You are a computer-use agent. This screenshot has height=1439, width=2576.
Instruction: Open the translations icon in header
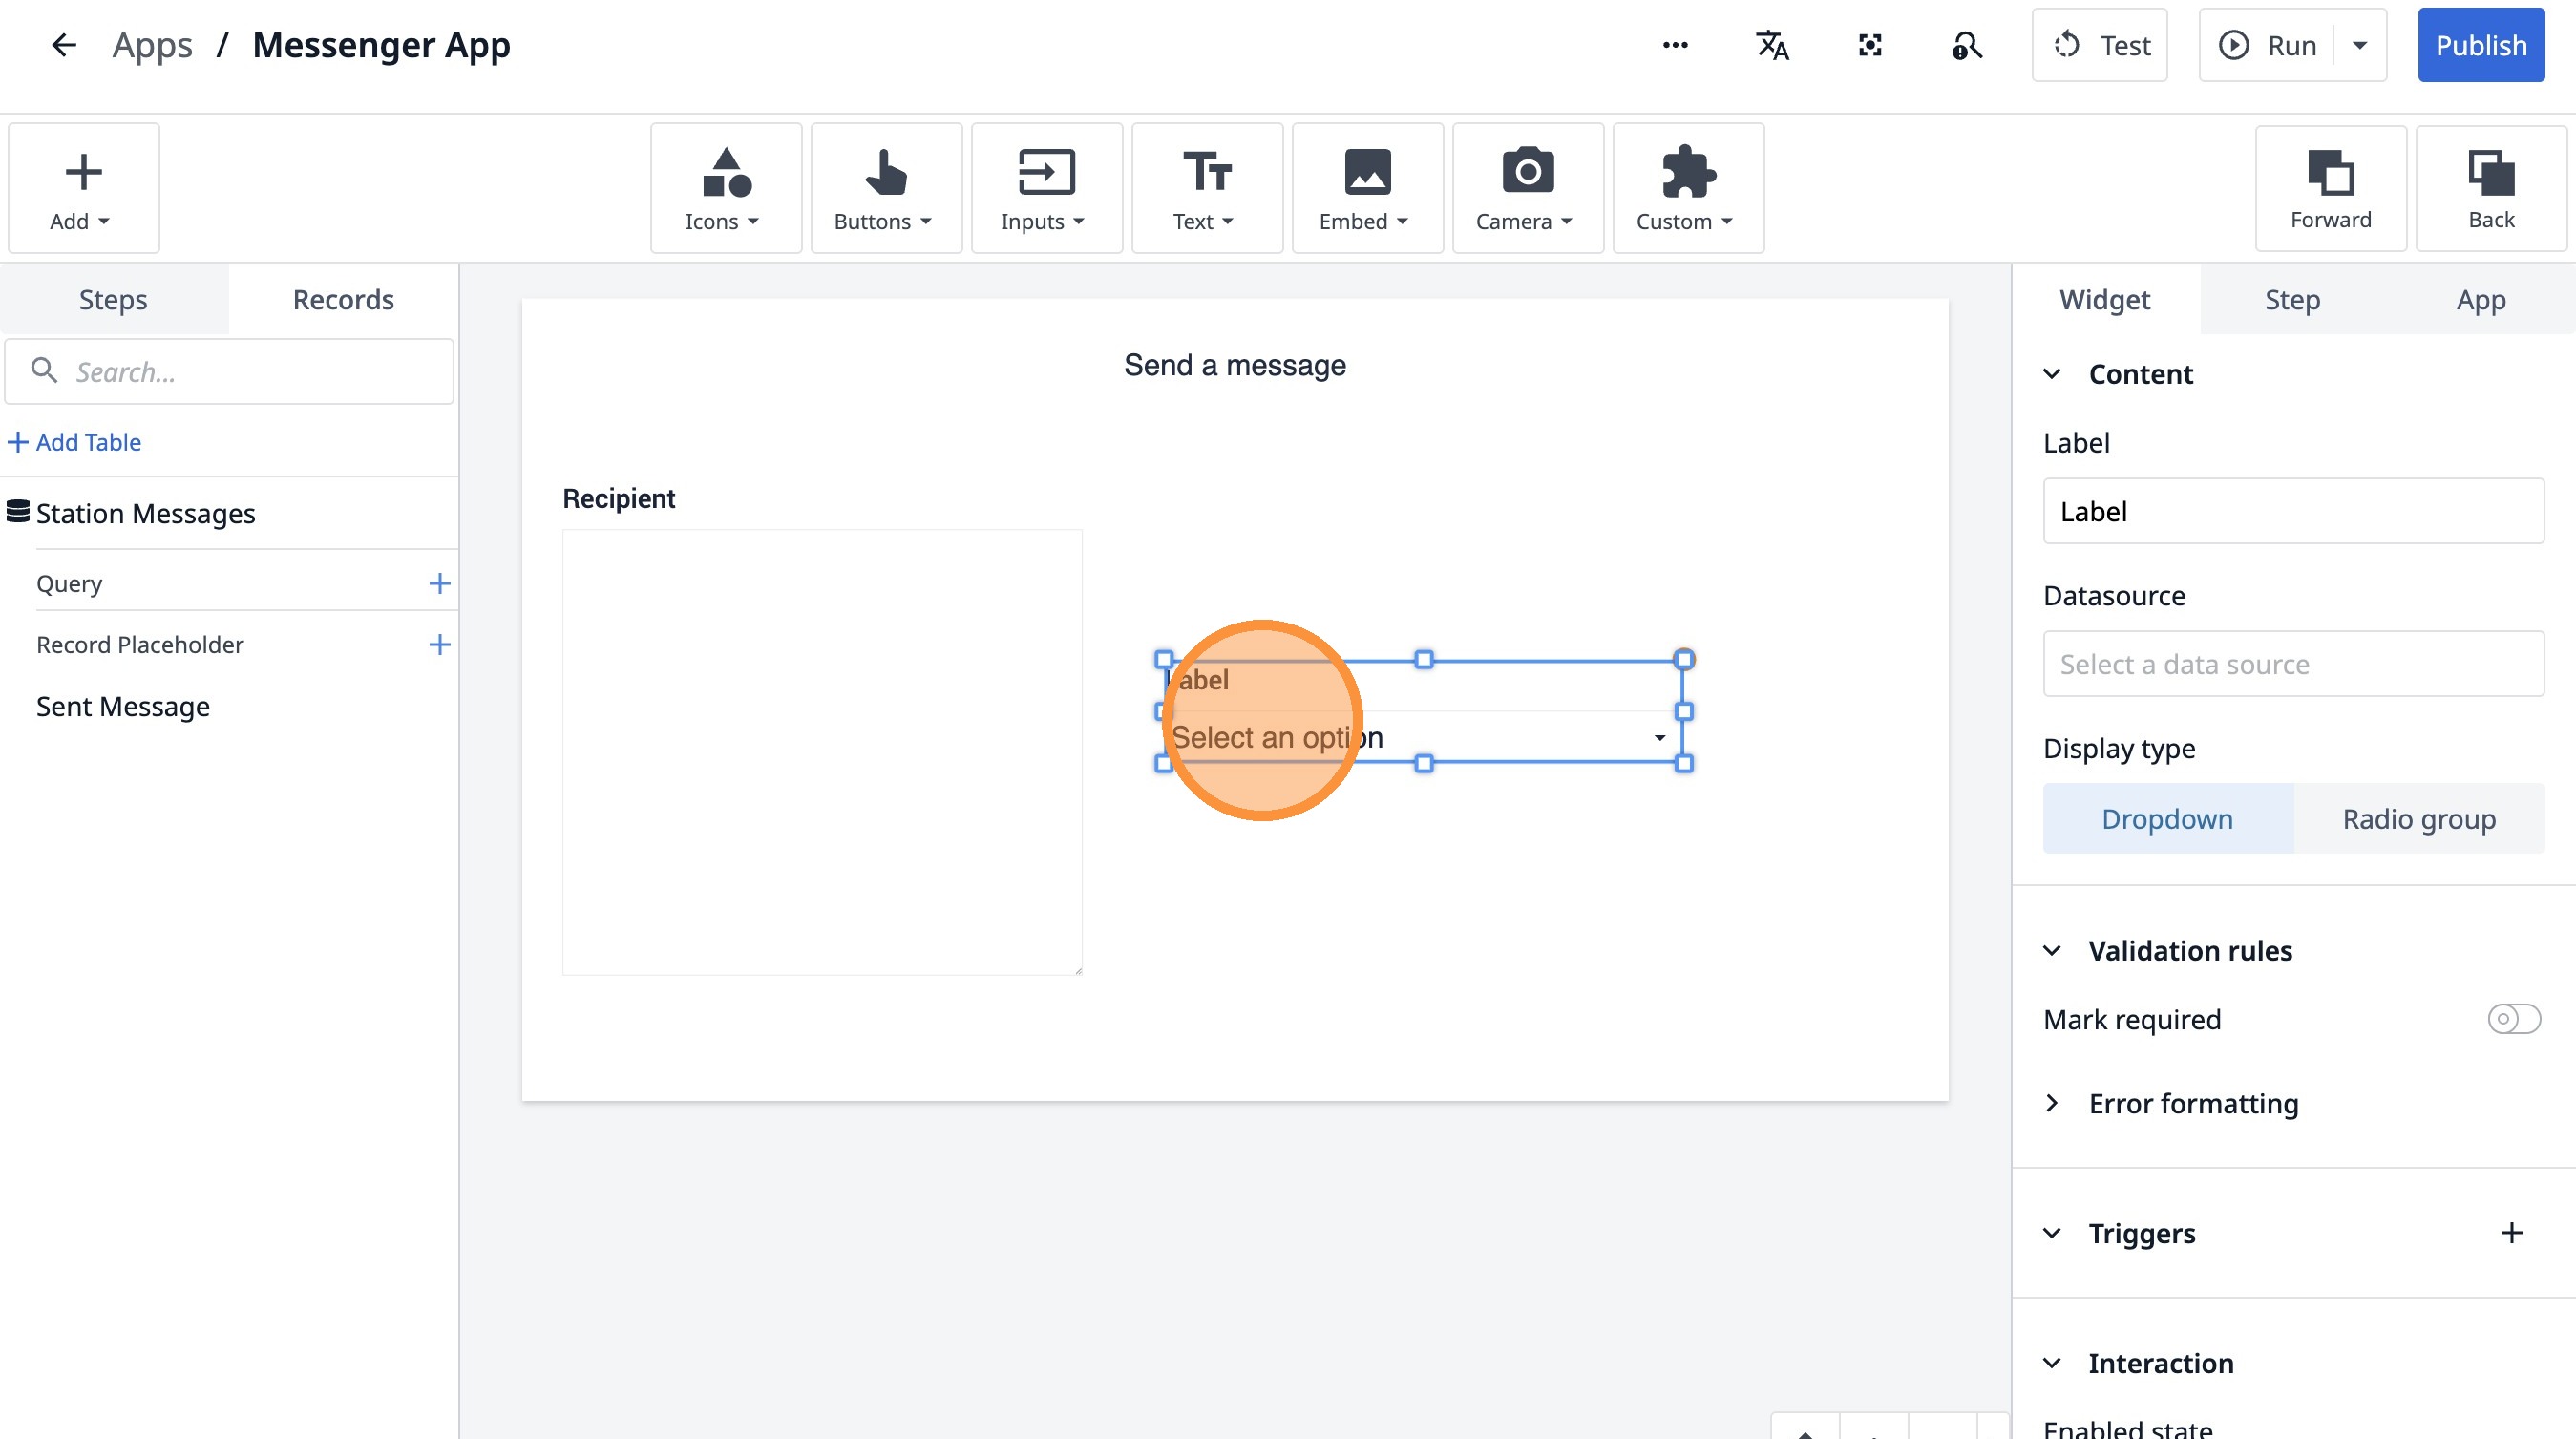pyautogui.click(x=1772, y=45)
